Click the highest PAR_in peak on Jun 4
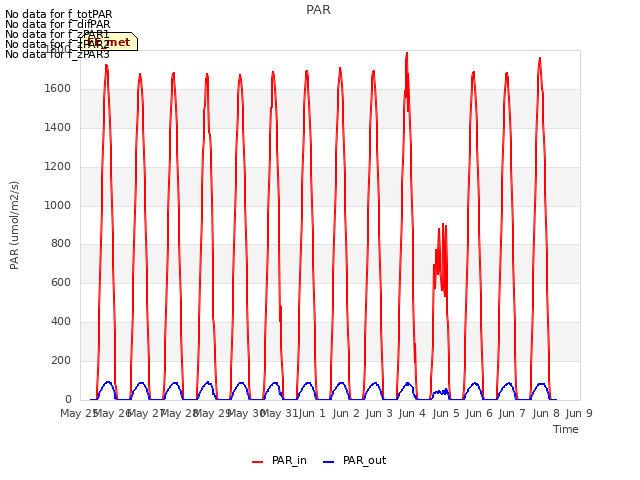Screen dimensions: 640x480 click(x=407, y=53)
